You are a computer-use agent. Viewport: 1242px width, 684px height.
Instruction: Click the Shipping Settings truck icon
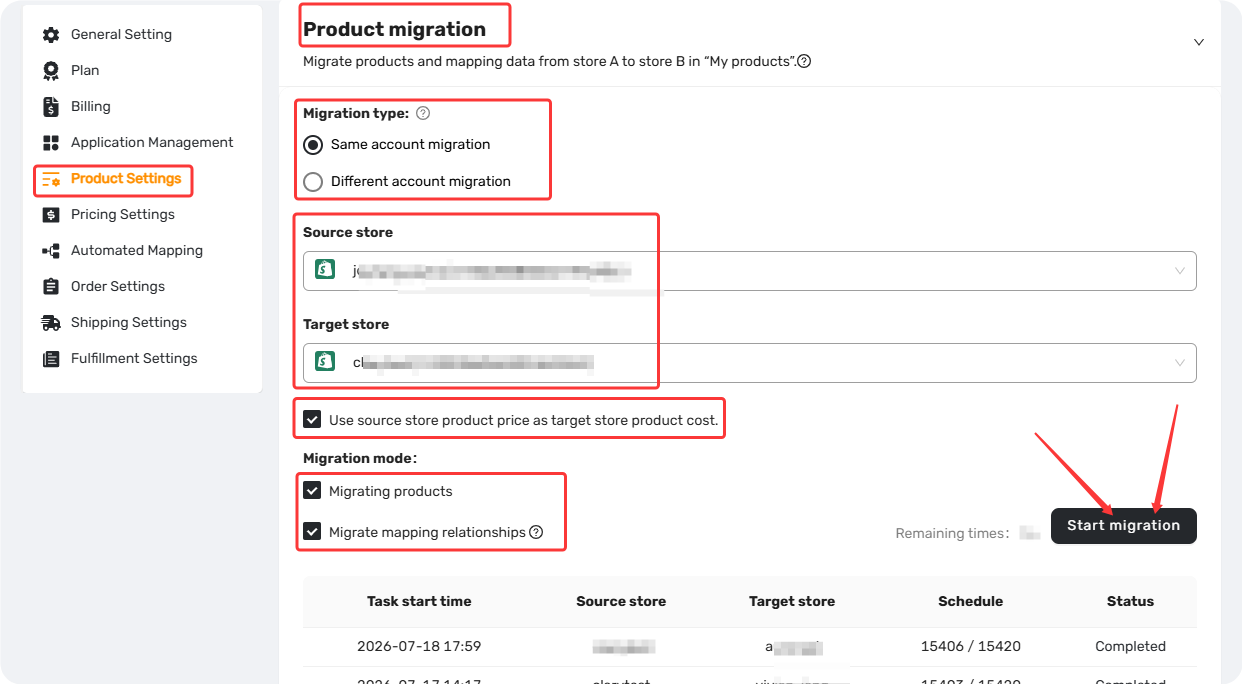click(x=51, y=323)
